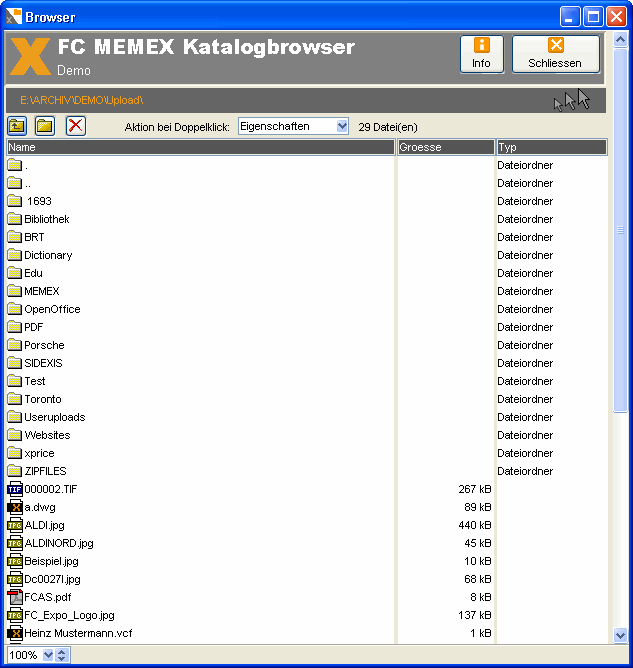Select the MEMEX folder icon
633x668 pixels.
[x=14, y=291]
